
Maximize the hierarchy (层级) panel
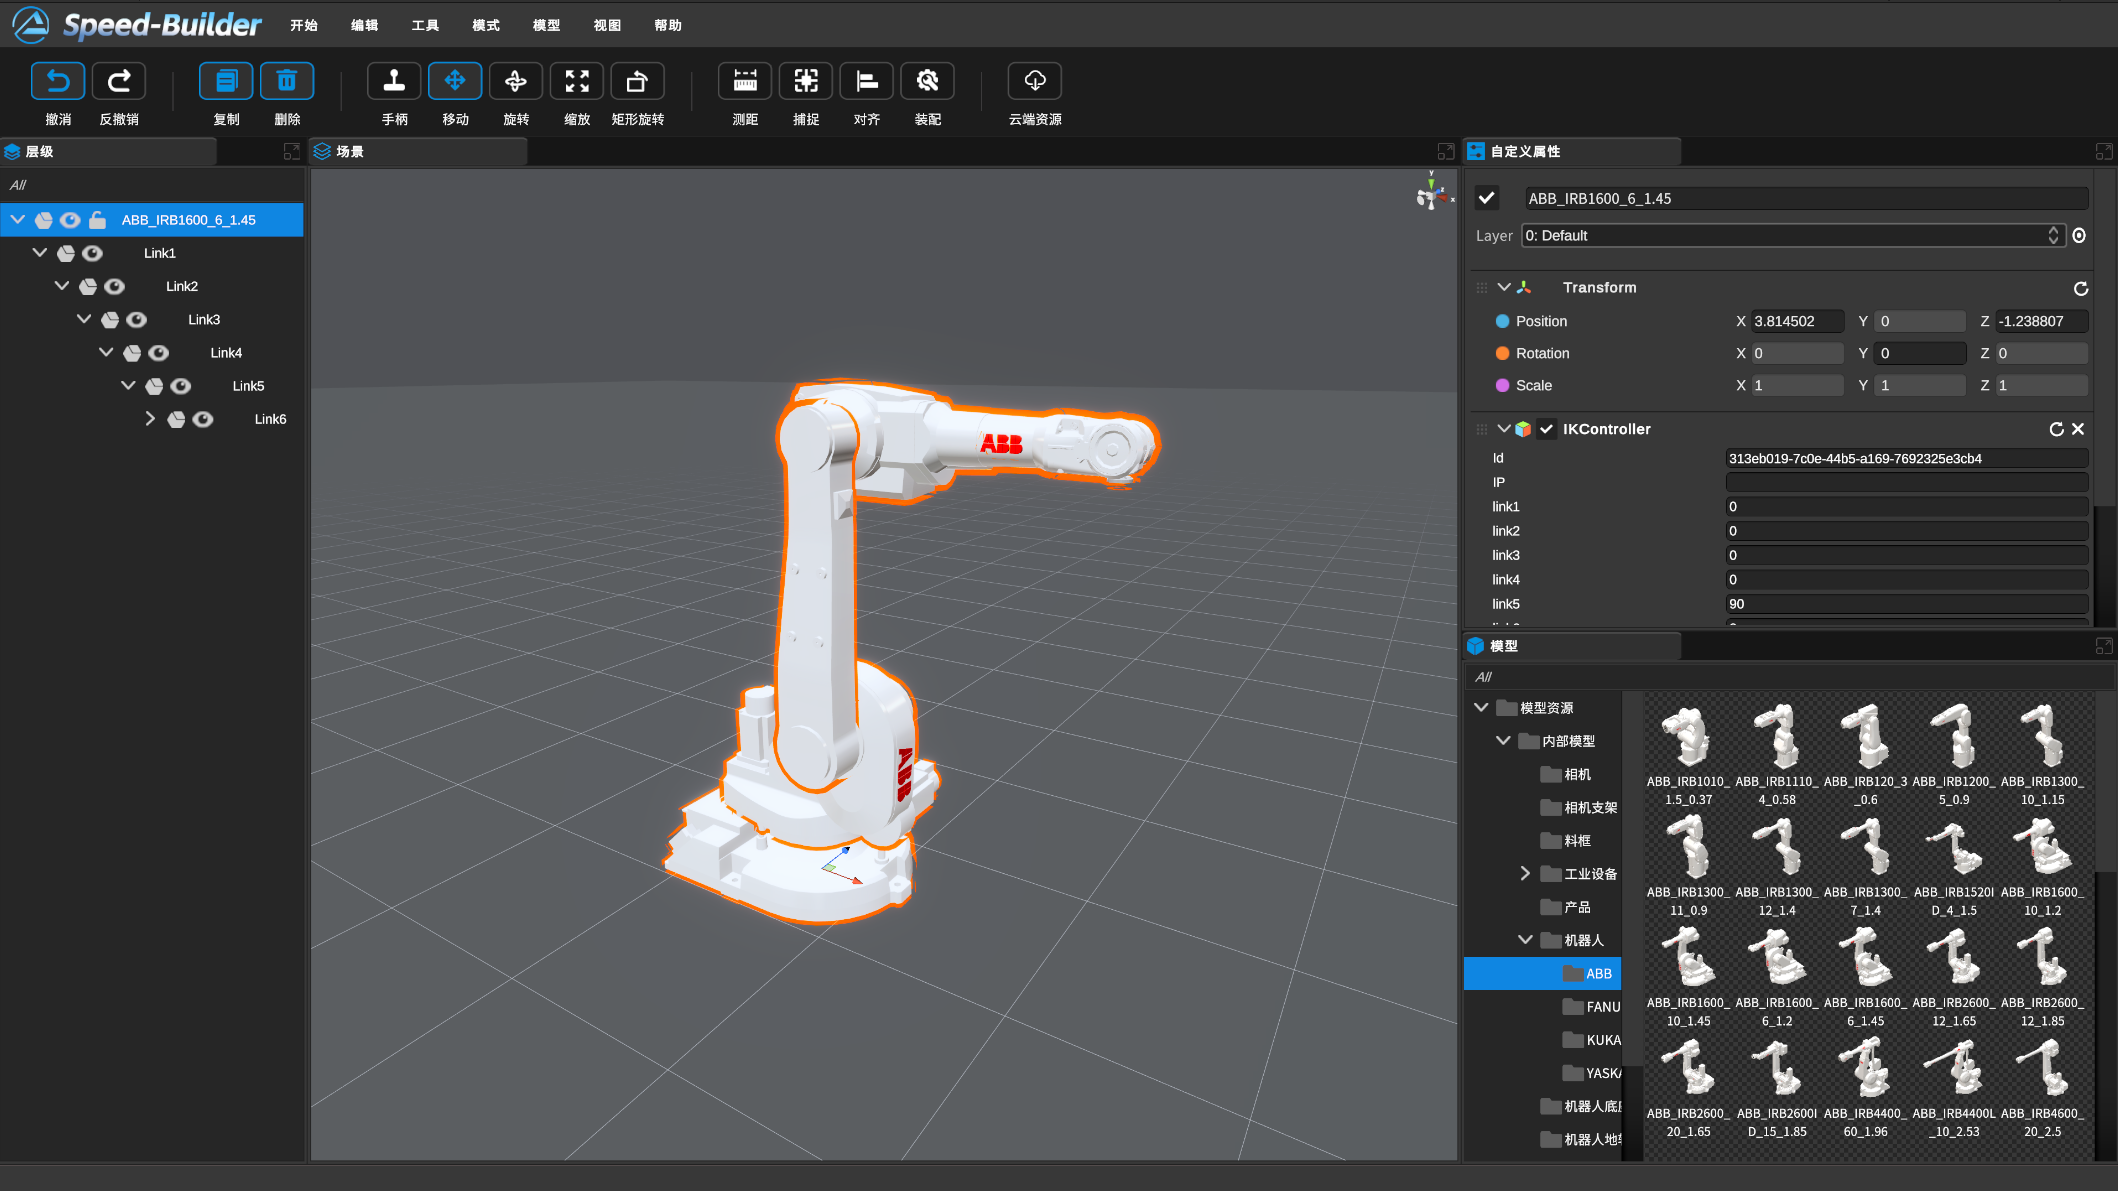(292, 151)
